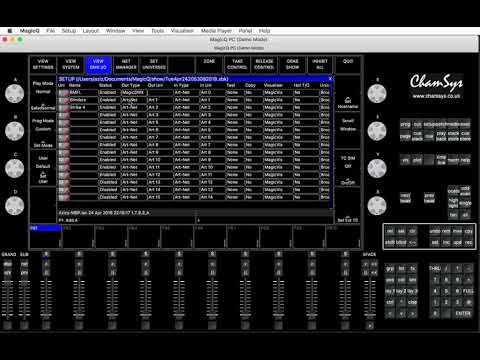Open the View System soft button

71,64
